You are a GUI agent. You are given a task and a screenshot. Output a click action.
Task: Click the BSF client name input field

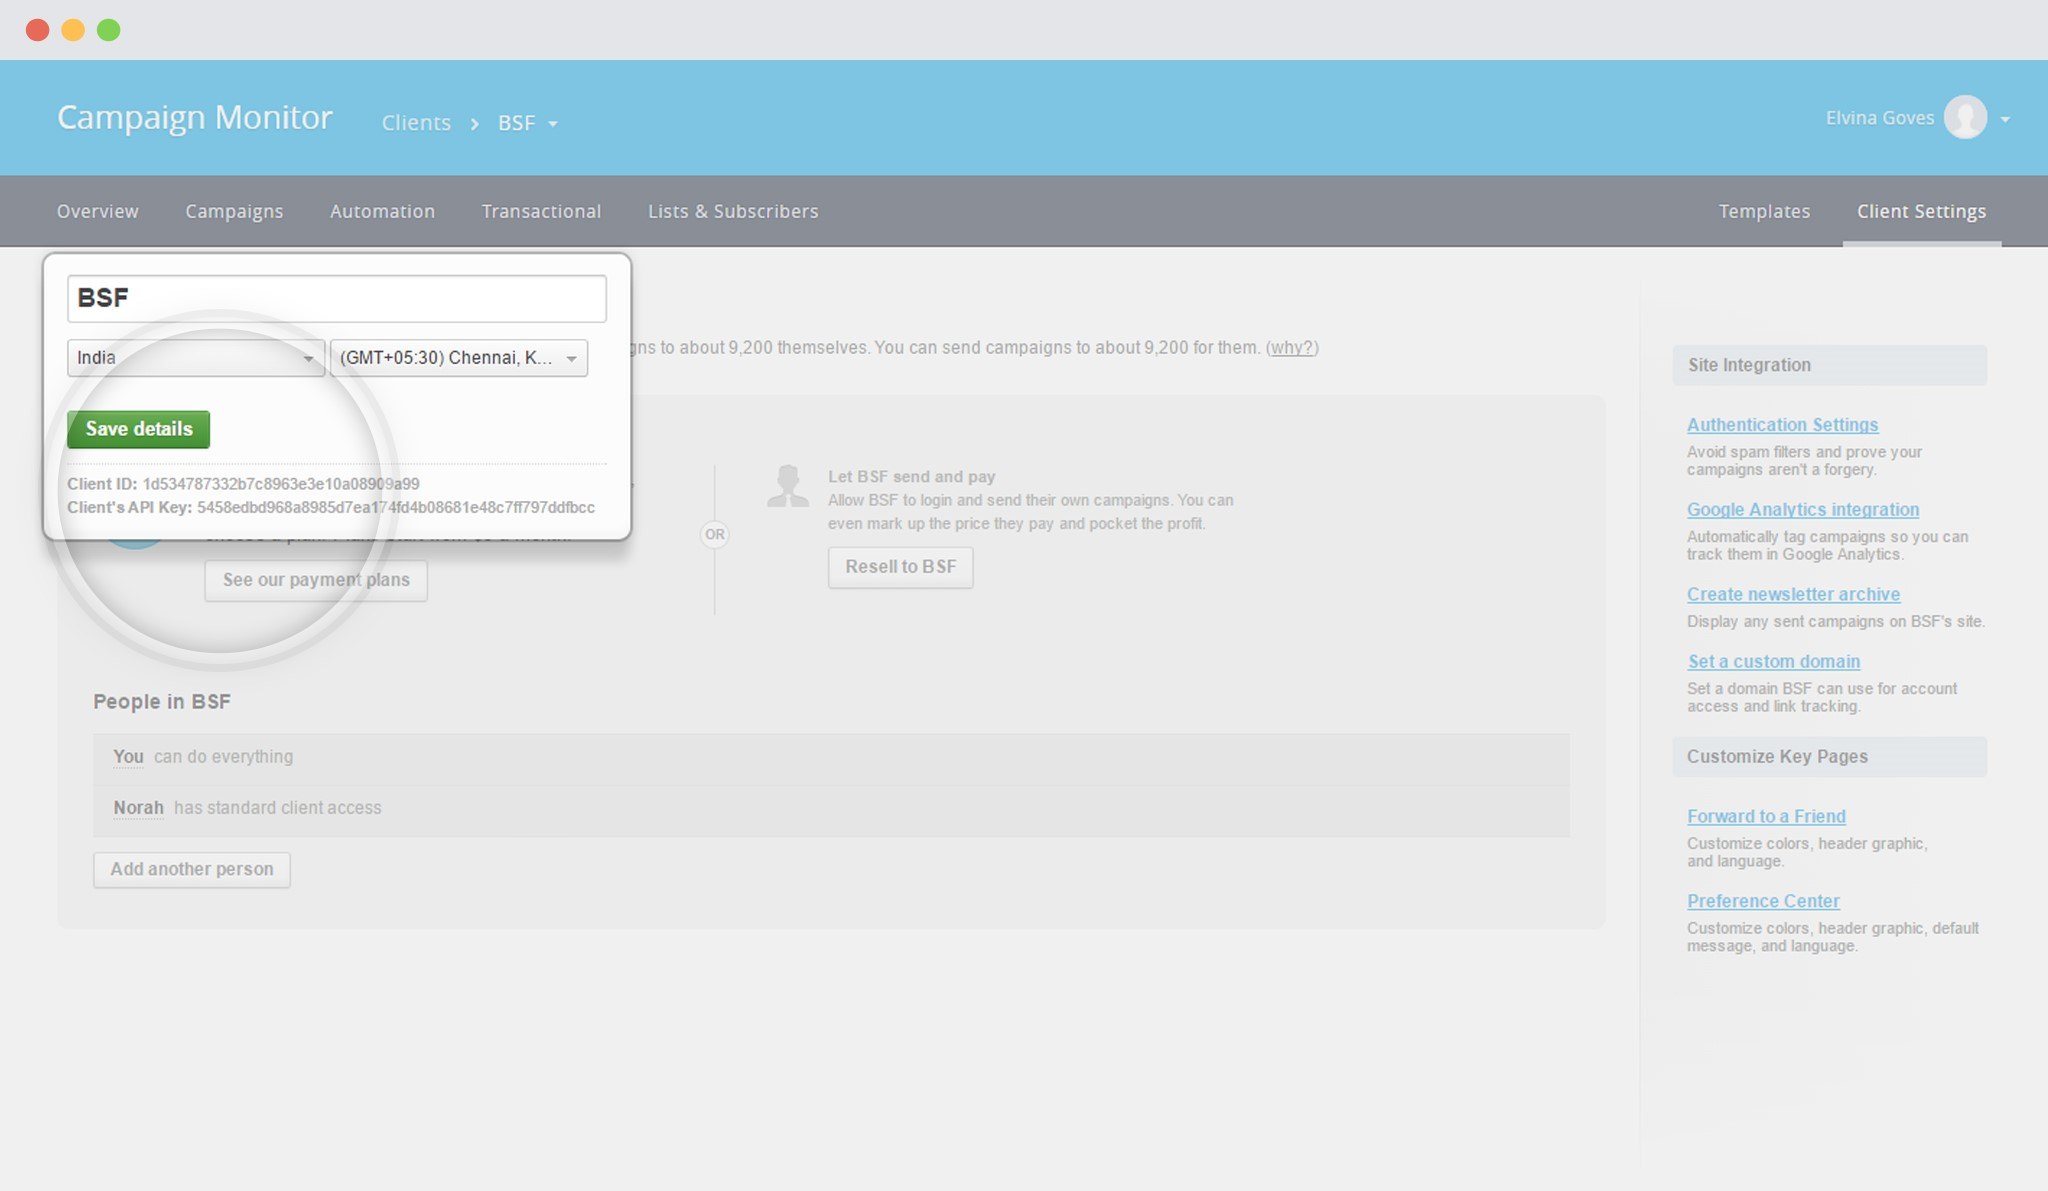click(x=336, y=296)
